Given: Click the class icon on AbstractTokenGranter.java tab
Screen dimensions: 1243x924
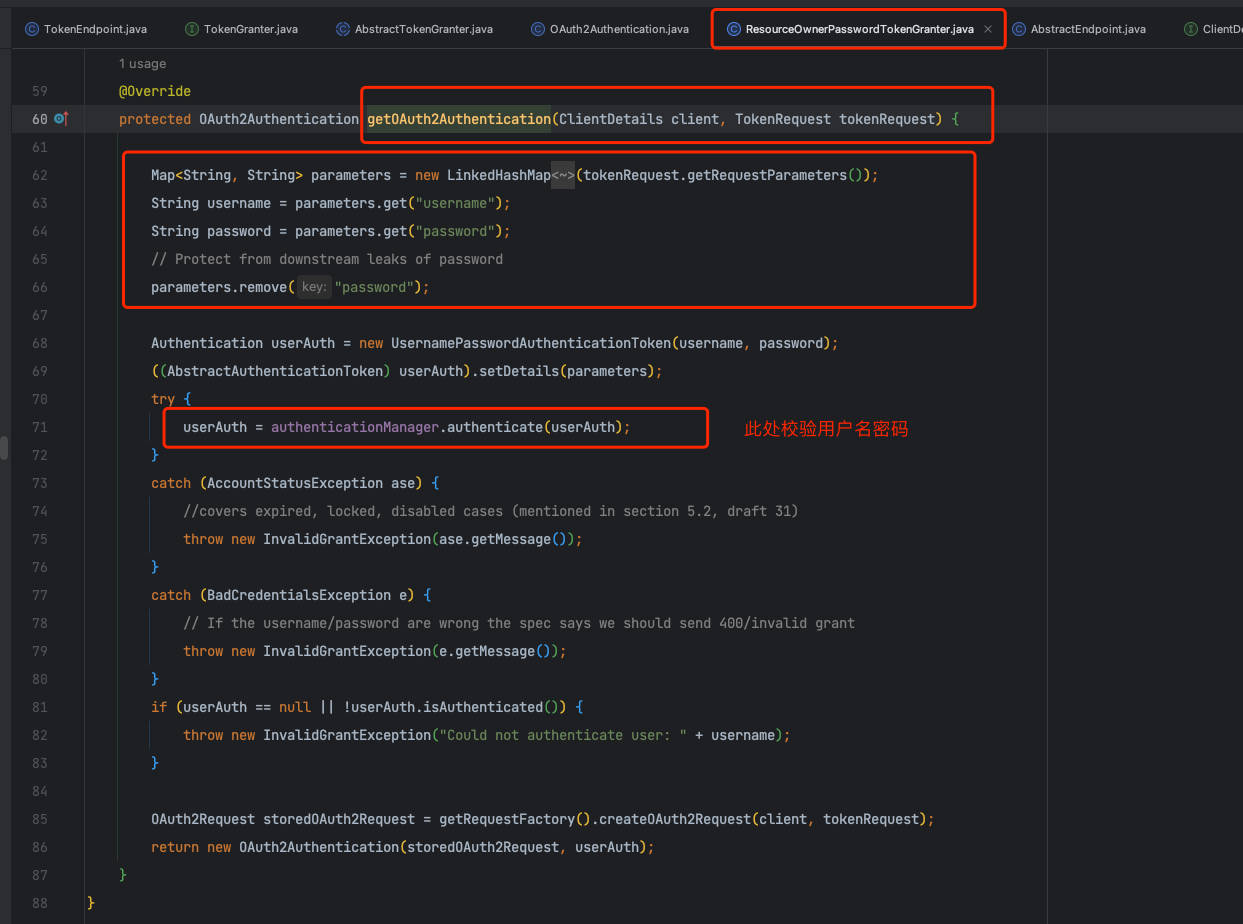Looking at the screenshot, I should tap(343, 29).
